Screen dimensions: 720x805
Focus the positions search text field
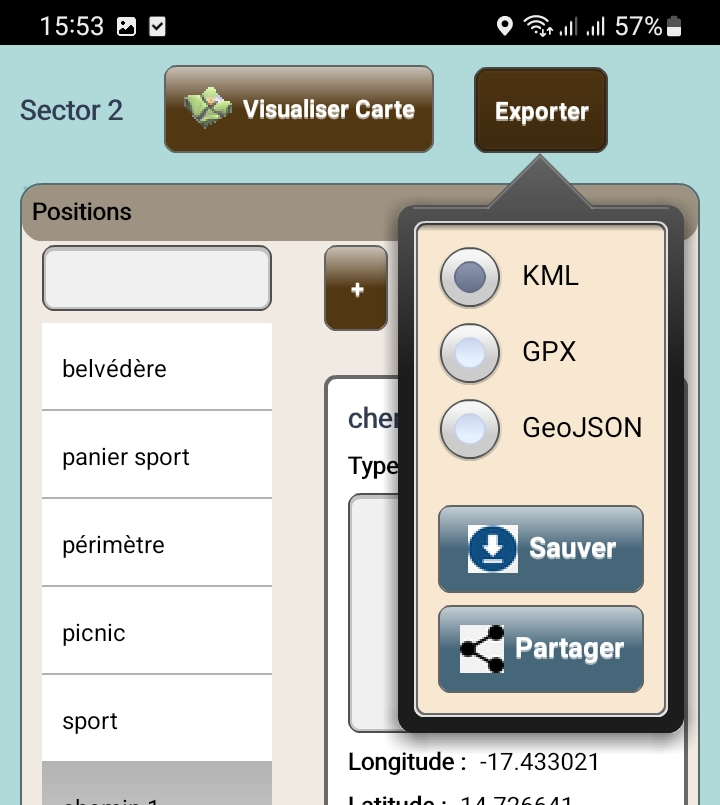[x=157, y=277]
